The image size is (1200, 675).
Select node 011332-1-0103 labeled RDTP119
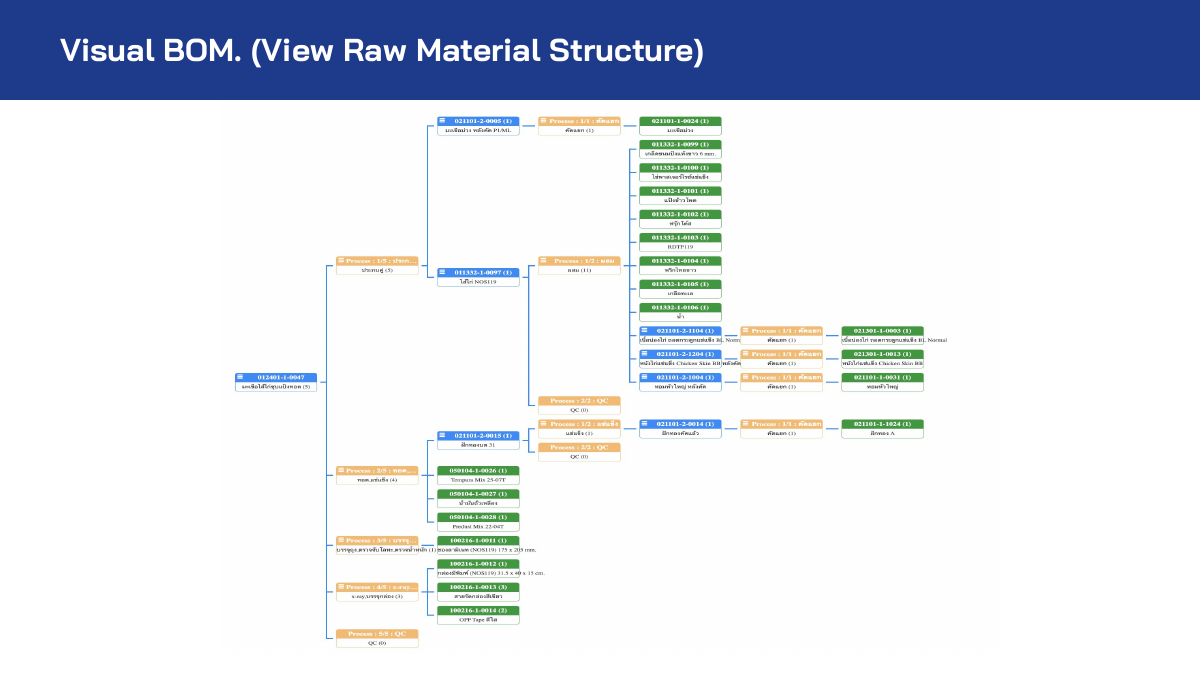click(x=680, y=242)
